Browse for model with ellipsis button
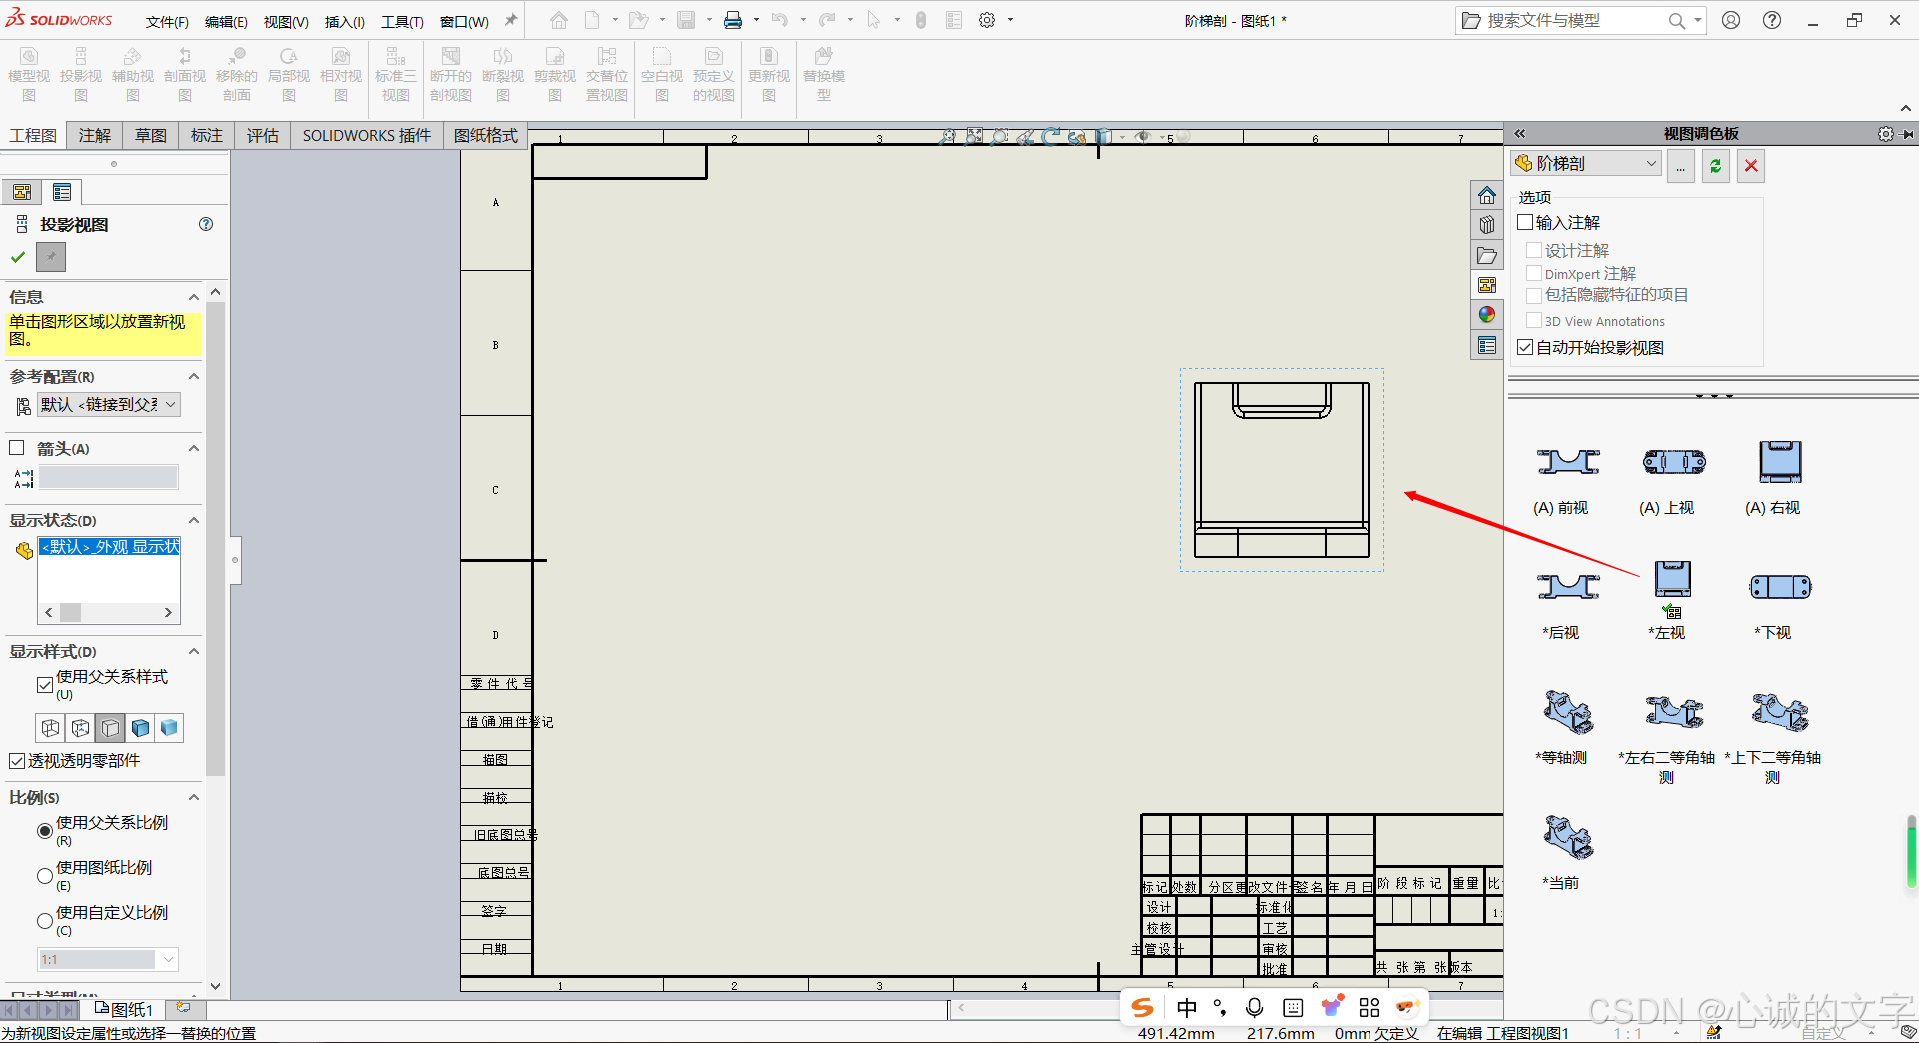Screen dimensions: 1919x1043 pos(1680,166)
